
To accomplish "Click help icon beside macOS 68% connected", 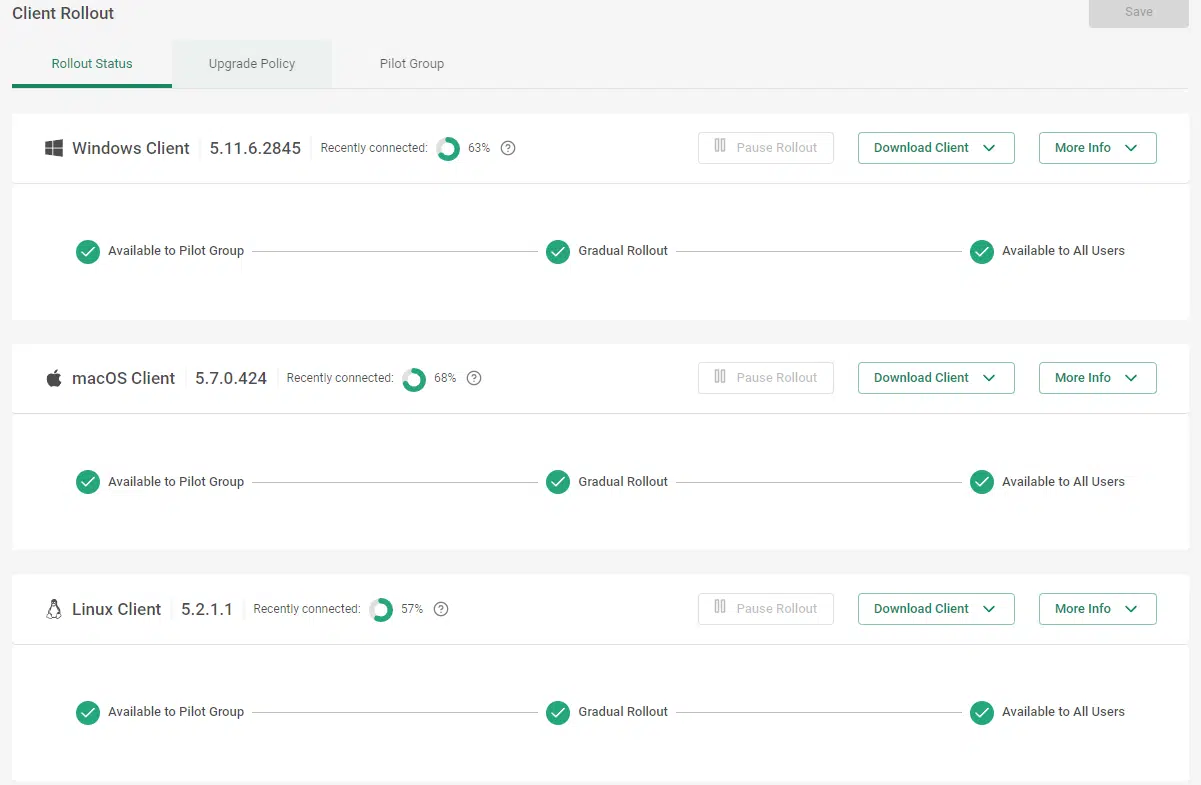I will [474, 378].
